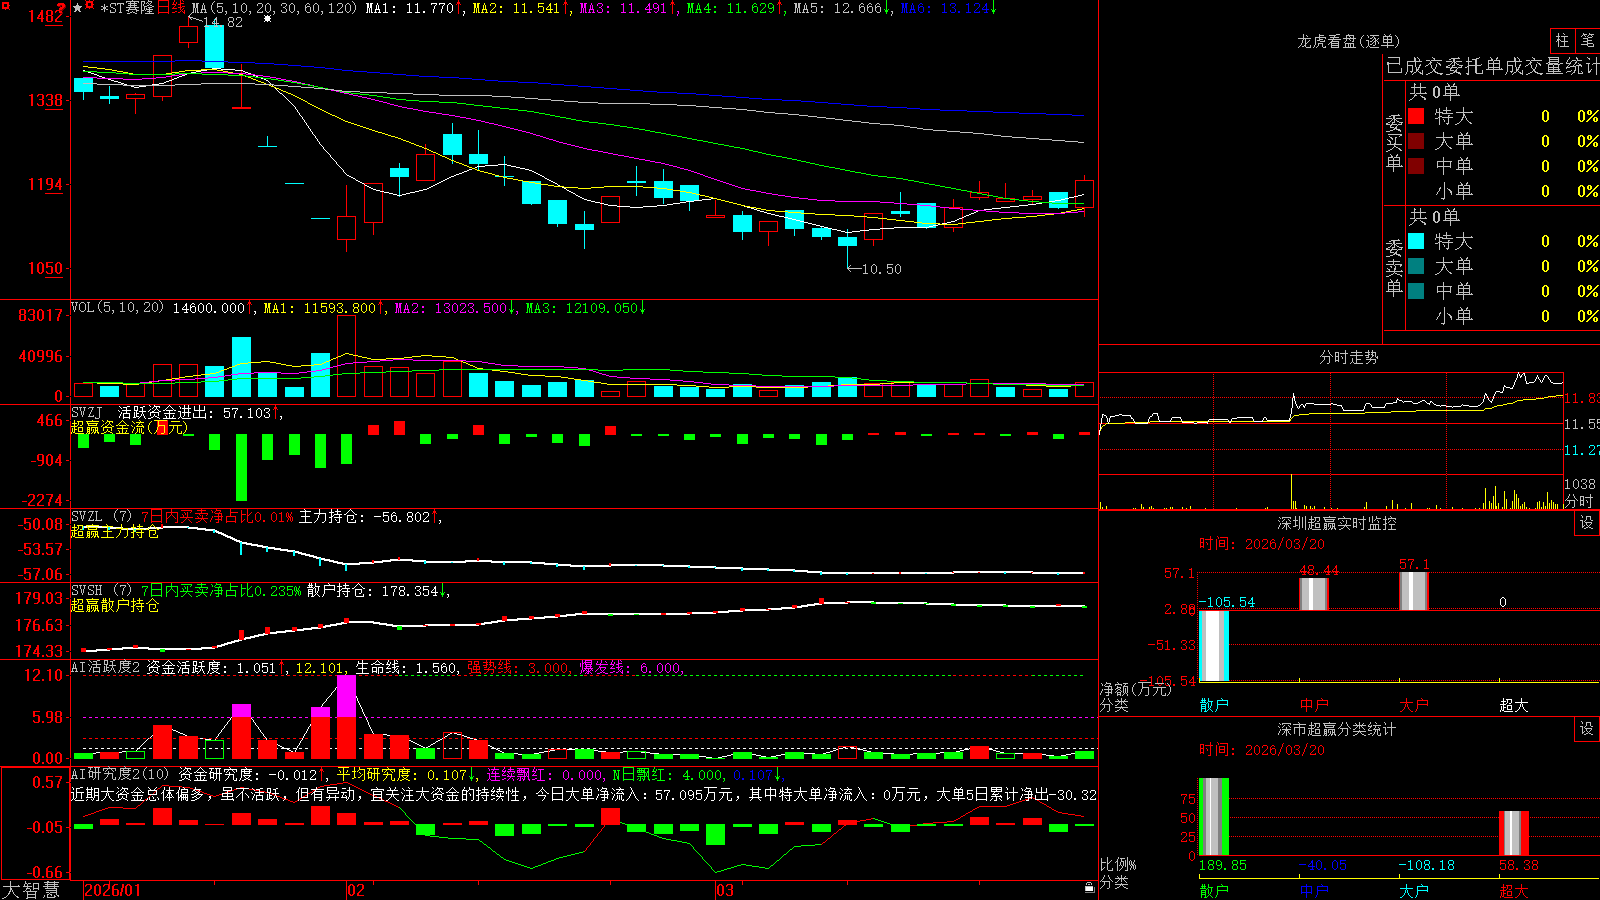Click the gray star favorite icon
This screenshot has width=1600, height=900.
pyautogui.click(x=78, y=8)
